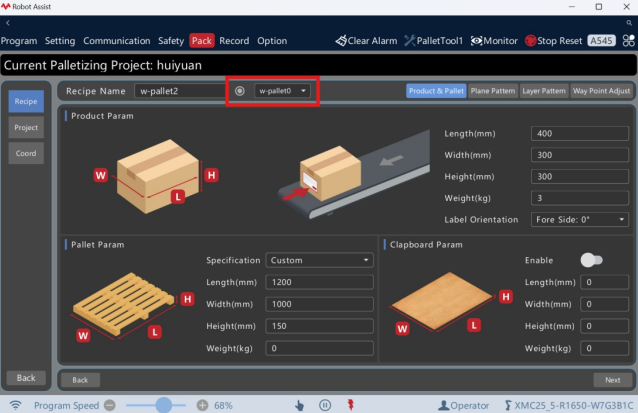Click the pallet Length field showing 1200
638x413 pixels.
click(319, 282)
